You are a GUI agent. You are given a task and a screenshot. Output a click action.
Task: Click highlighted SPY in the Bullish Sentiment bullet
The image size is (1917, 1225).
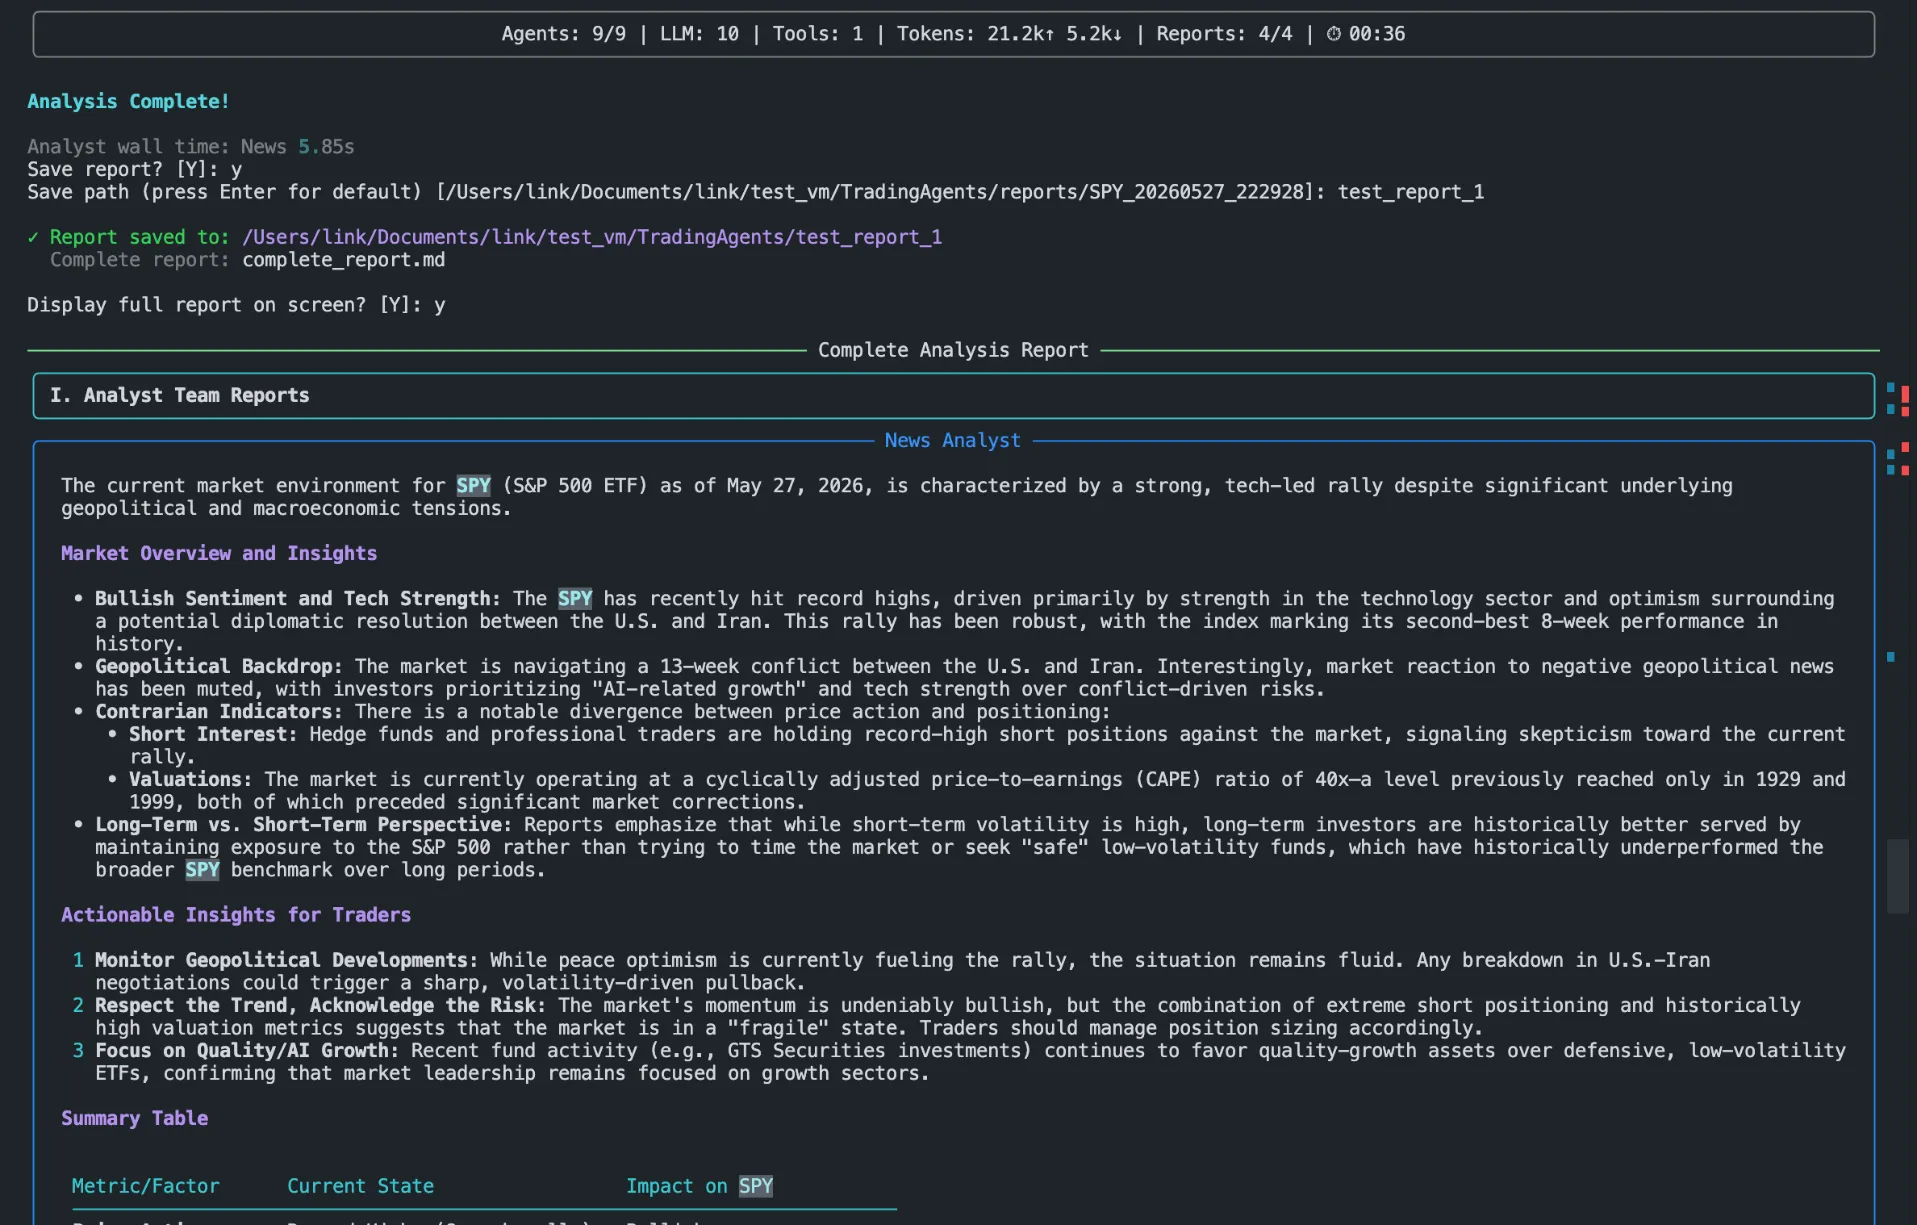pyautogui.click(x=575, y=599)
